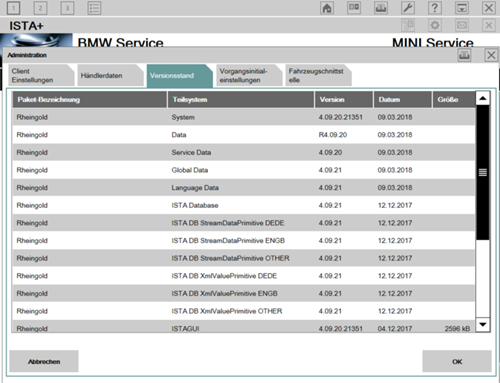Click date 12.12.2017 in ISTA Database row
The width and height of the screenshot is (500, 383).
395,205
